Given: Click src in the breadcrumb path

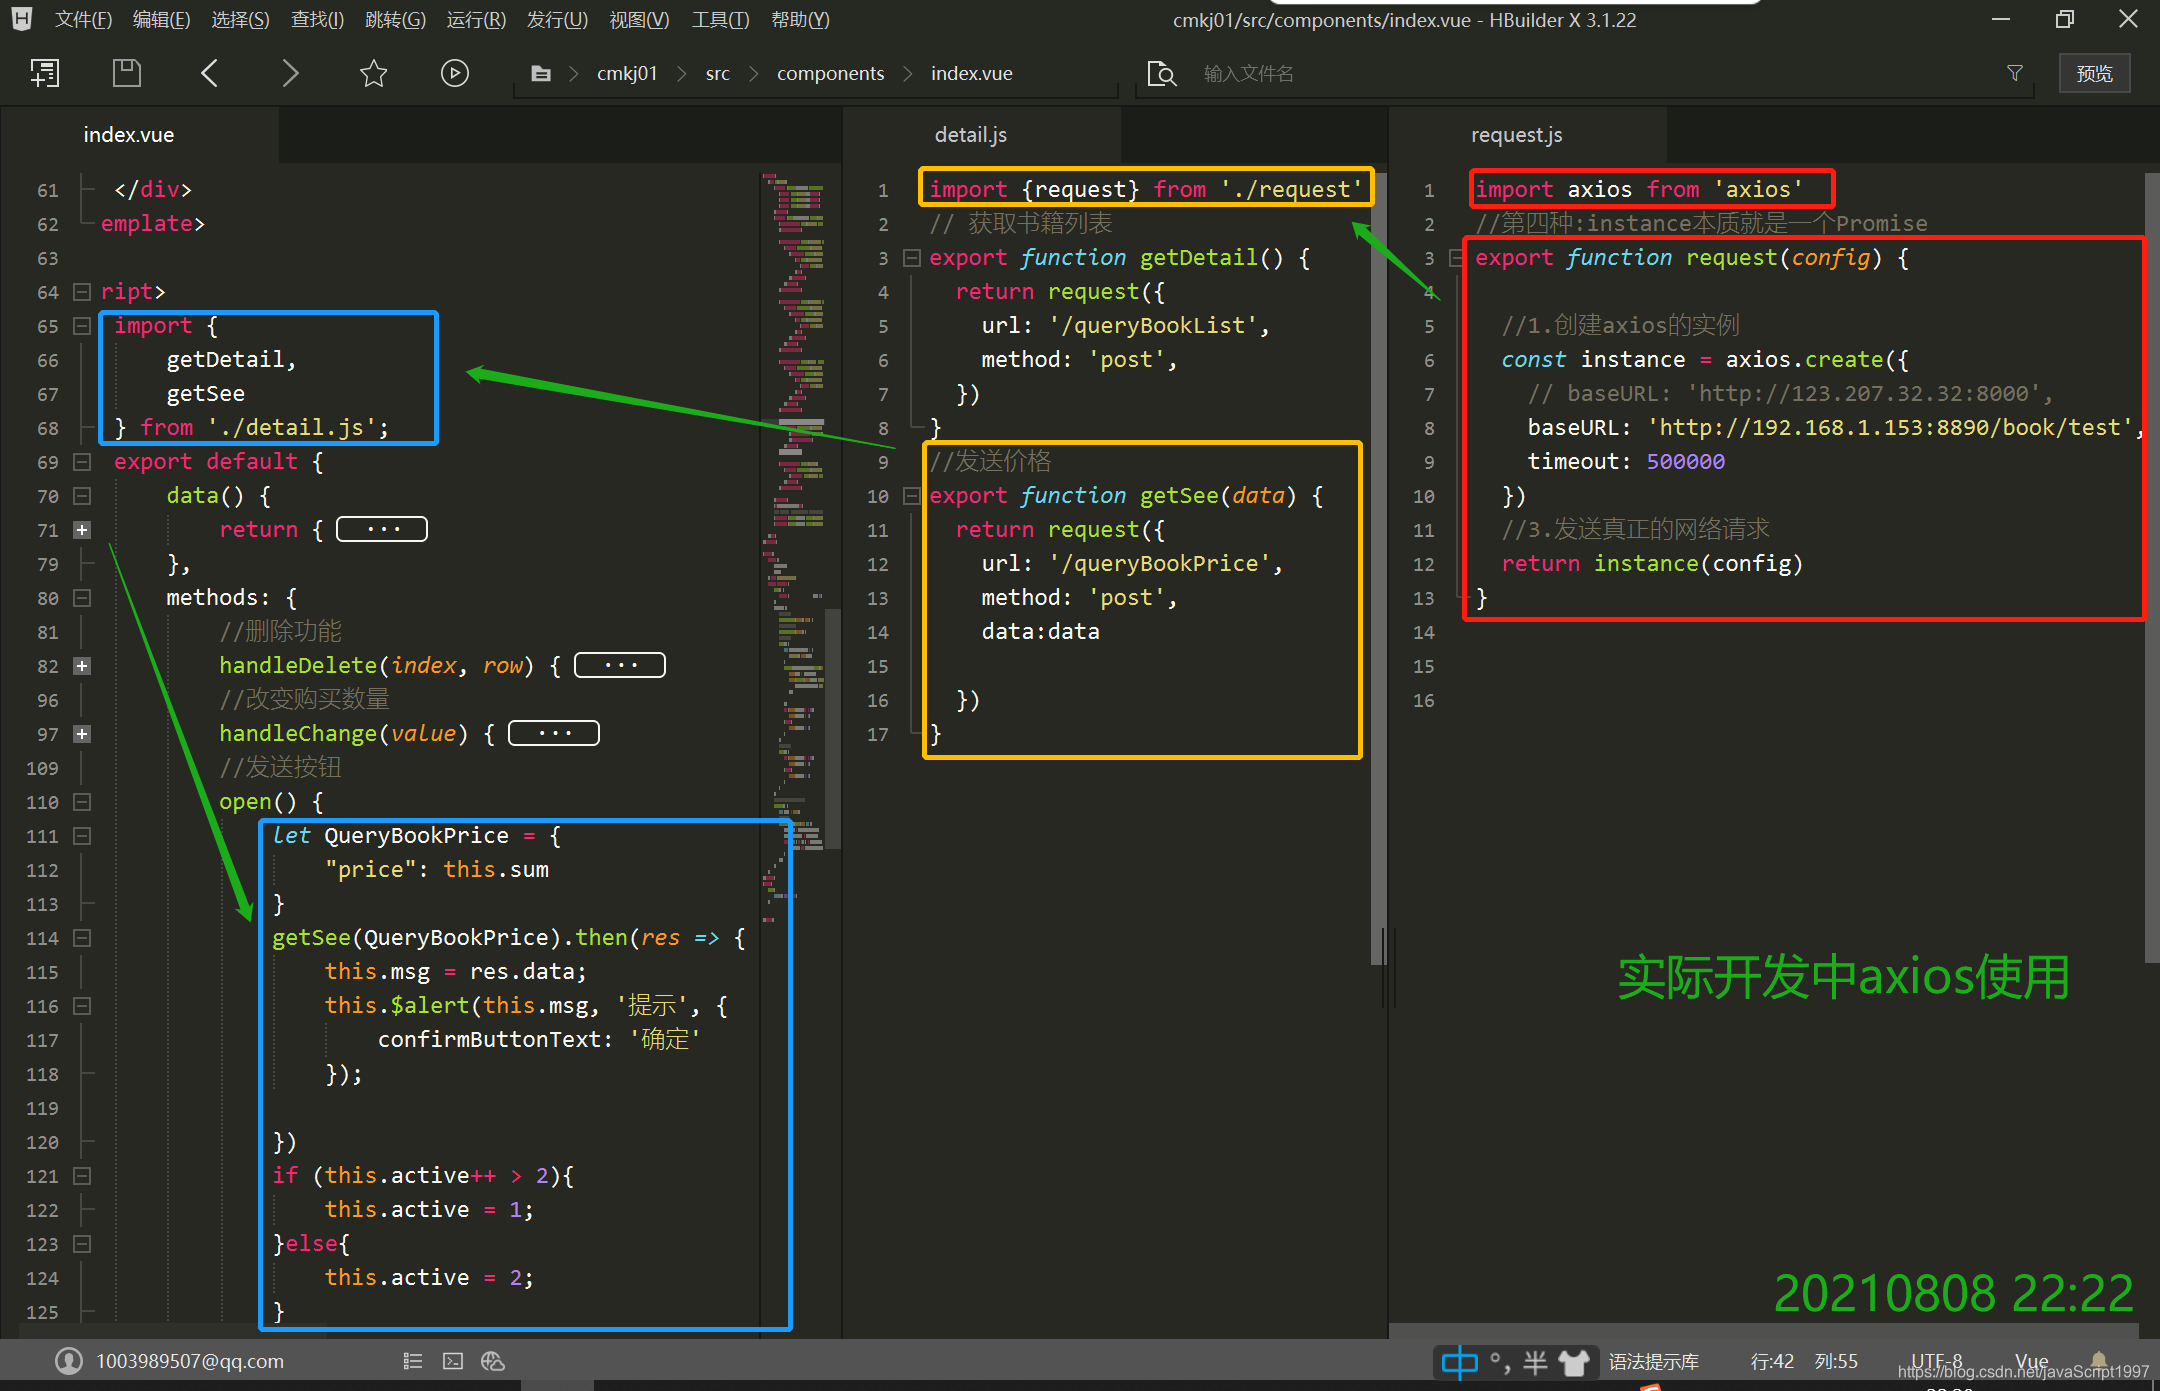Looking at the screenshot, I should pos(717,73).
